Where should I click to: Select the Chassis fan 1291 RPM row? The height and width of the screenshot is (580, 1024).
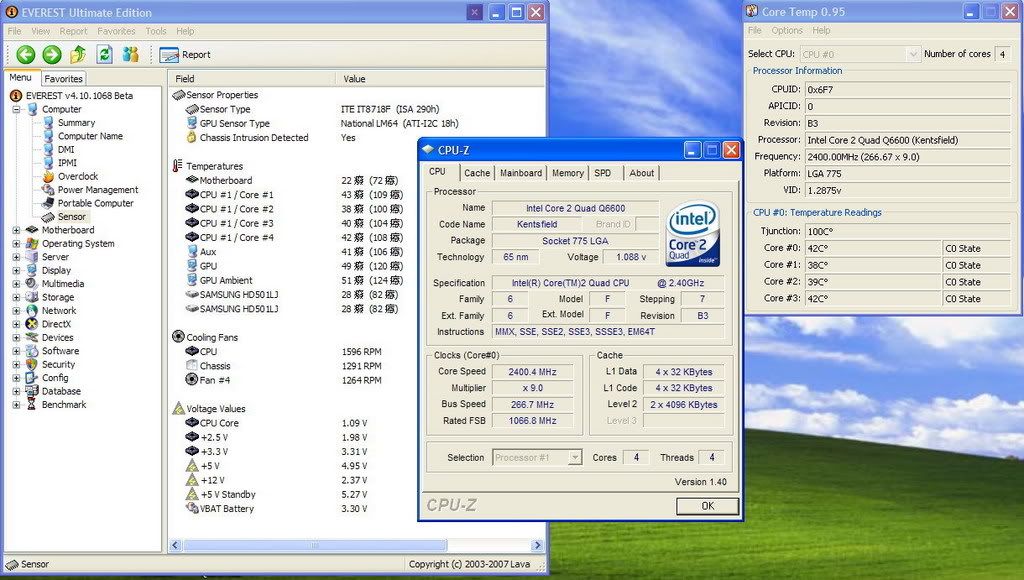coord(284,366)
